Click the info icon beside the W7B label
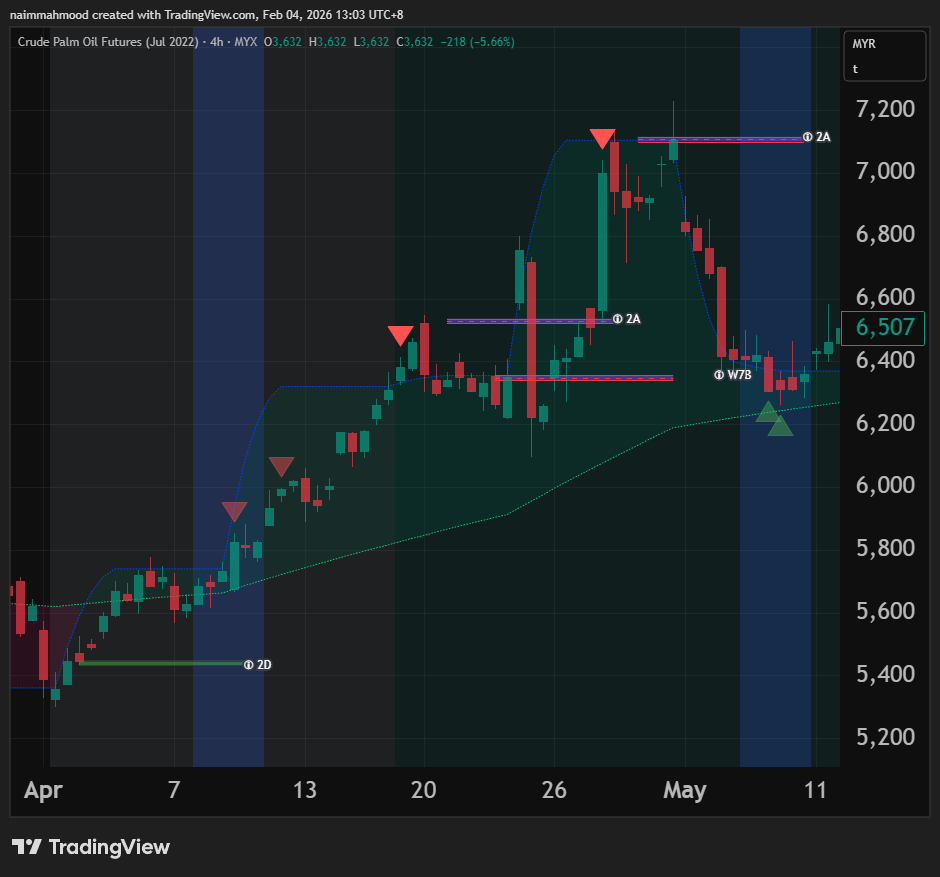The image size is (940, 877). [x=719, y=375]
